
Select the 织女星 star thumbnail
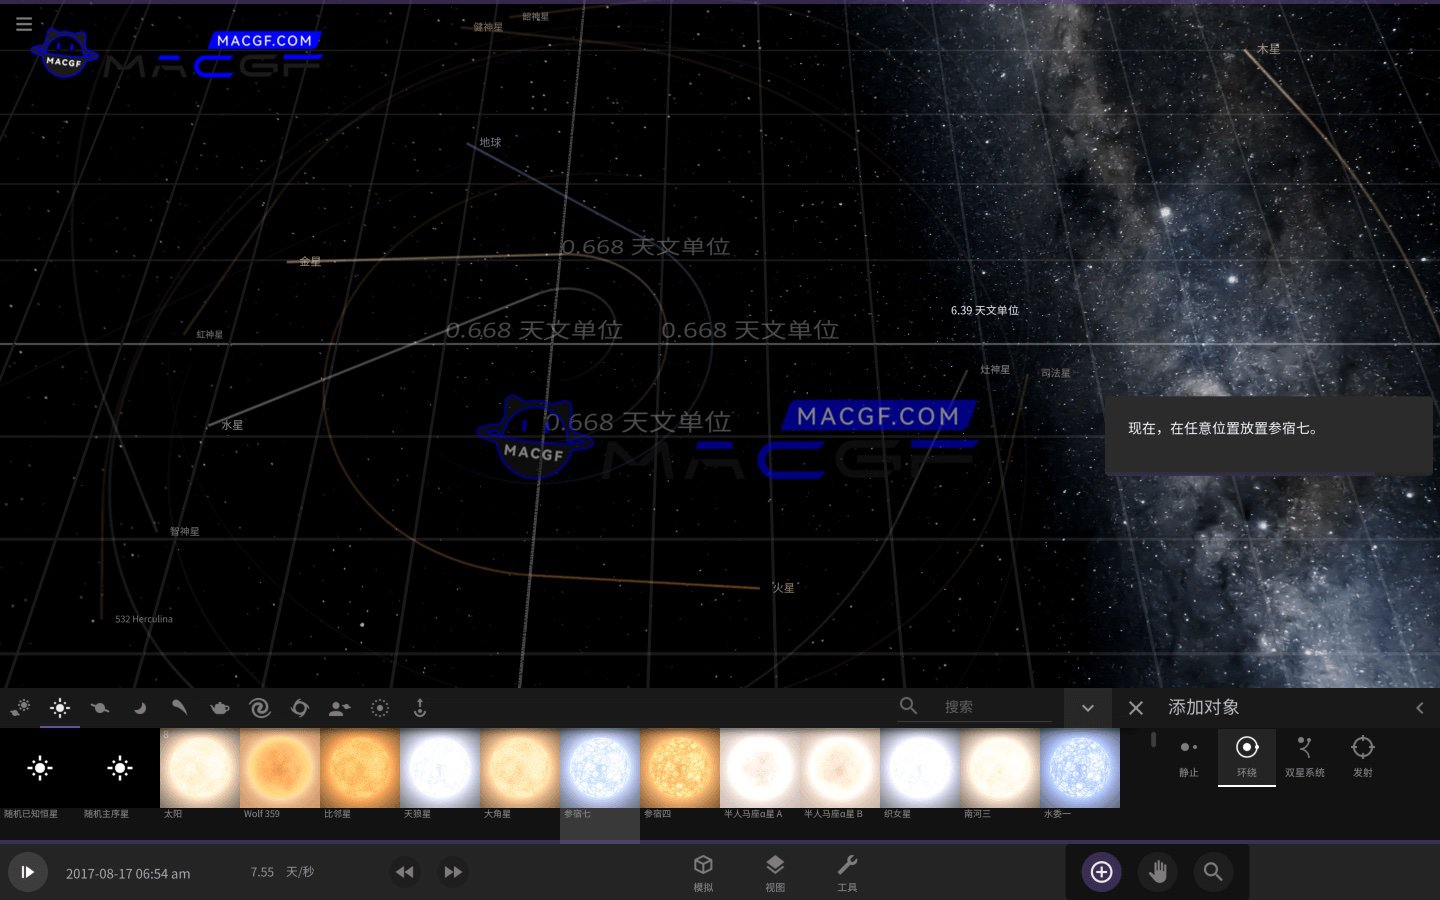[x=920, y=768]
